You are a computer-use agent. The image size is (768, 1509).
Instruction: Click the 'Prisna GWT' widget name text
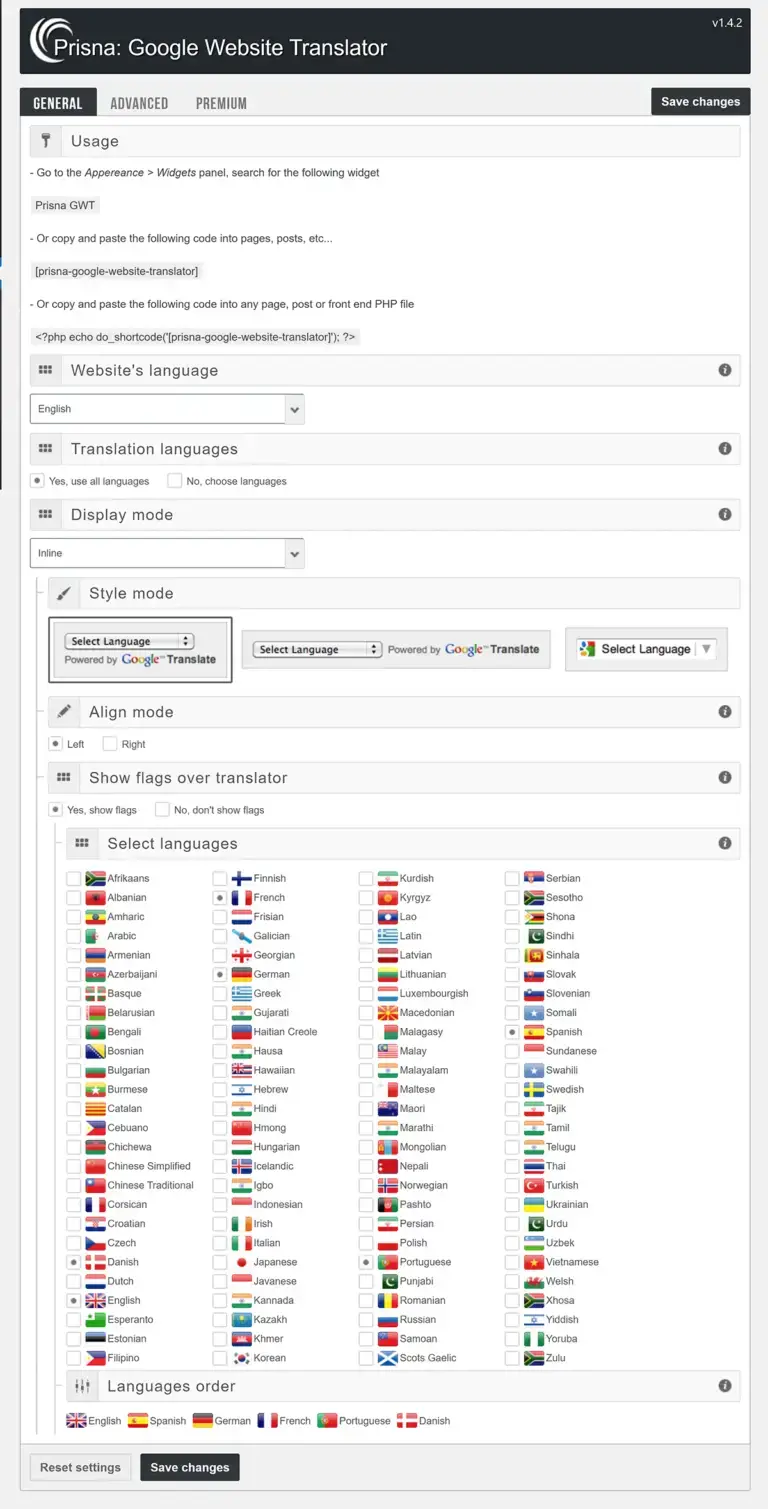pos(65,205)
